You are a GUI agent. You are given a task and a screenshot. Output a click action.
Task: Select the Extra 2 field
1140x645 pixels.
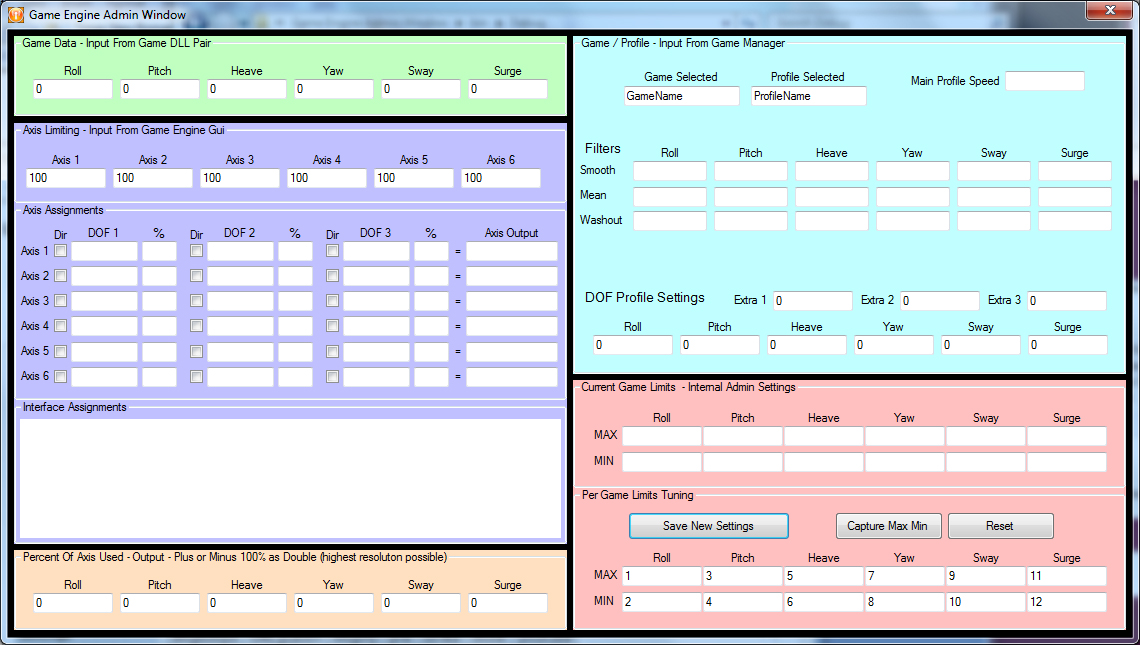click(x=939, y=301)
